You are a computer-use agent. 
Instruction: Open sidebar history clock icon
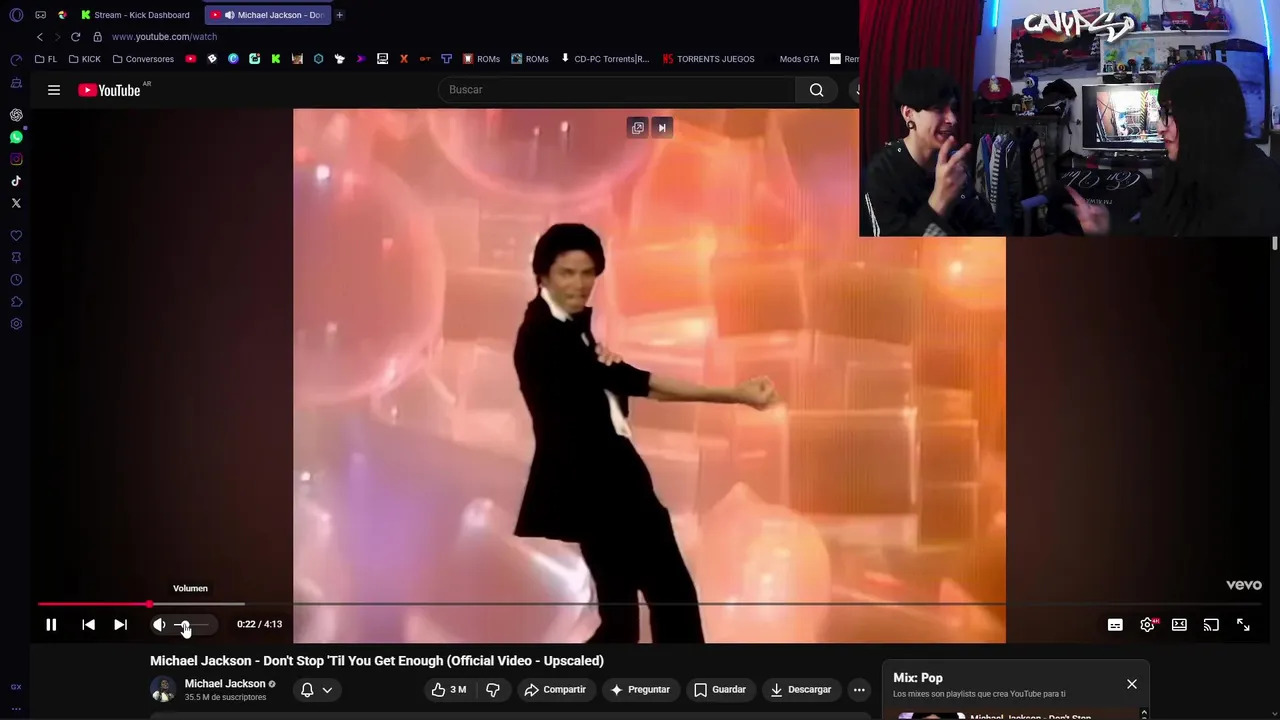point(16,280)
